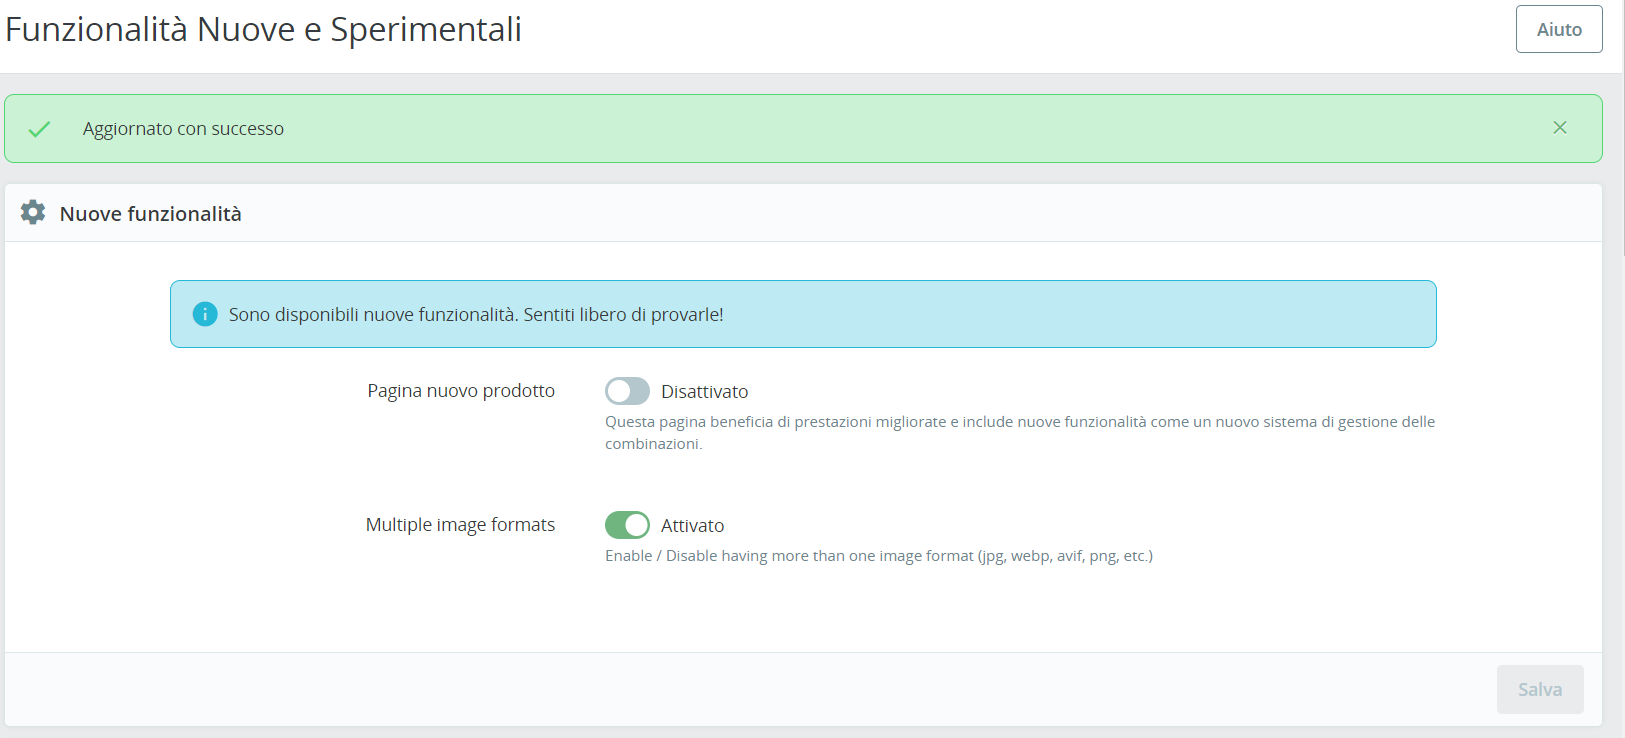Screen dimensions: 1625x738
Task: Click the gear icon beside Nuove funzionalità
Action: 33,212
